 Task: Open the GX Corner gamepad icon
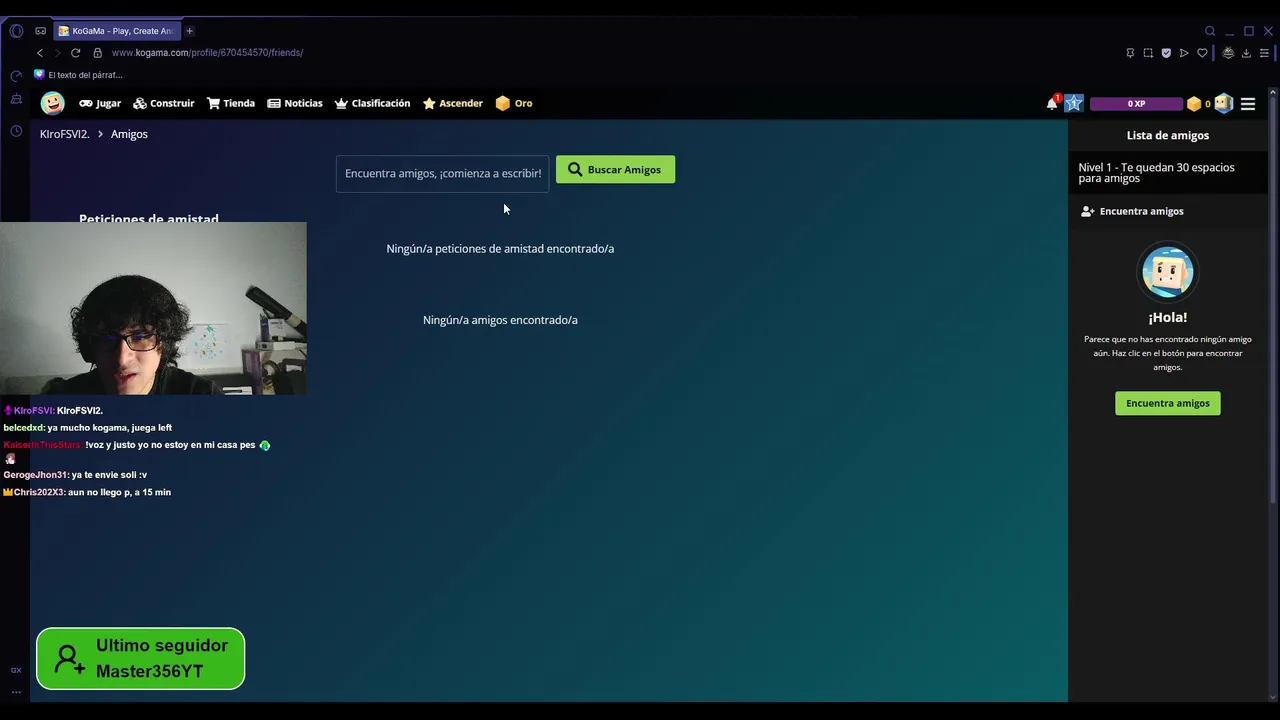pyautogui.click(x=40, y=31)
